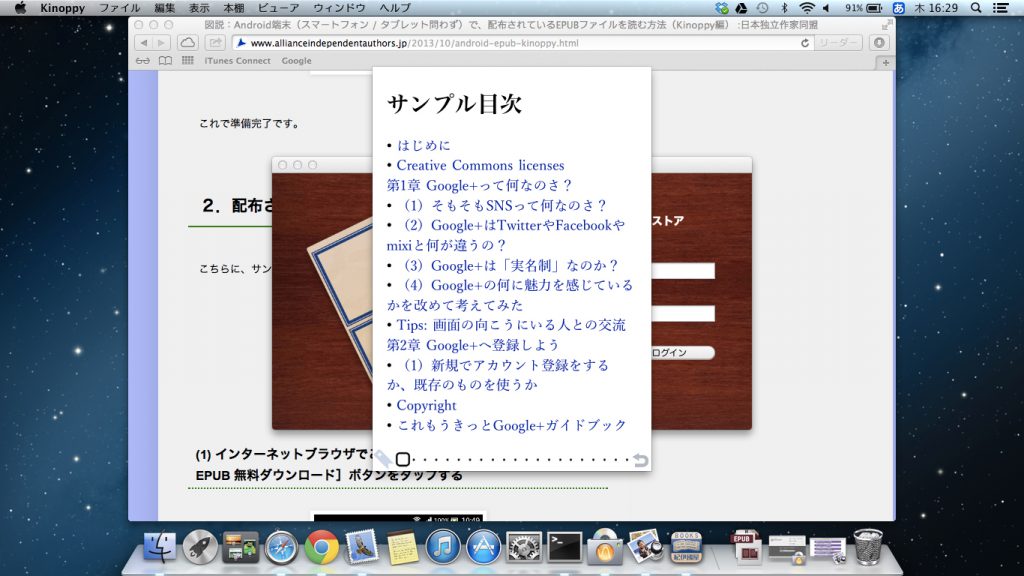1024x576 pixels.
Task: Click the volume speaker icon
Action: tap(826, 8)
